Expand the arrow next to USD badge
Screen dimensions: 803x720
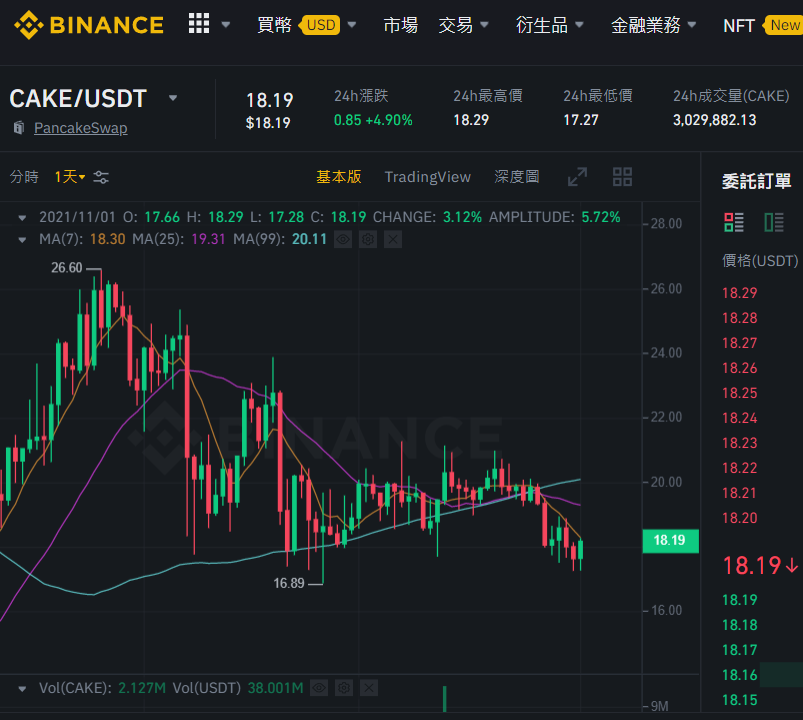pyautogui.click(x=351, y=25)
